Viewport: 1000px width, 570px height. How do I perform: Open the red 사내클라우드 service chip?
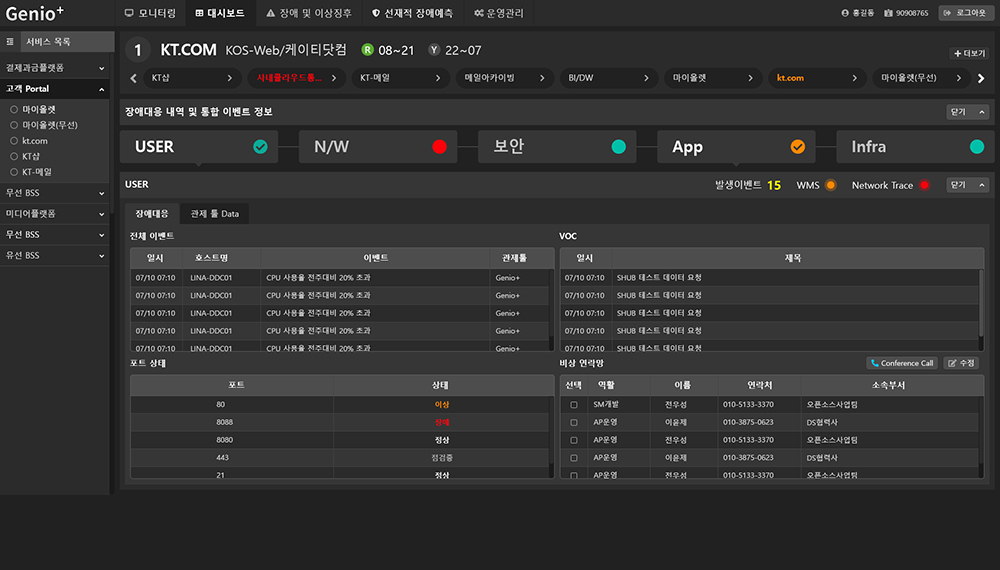pos(296,78)
